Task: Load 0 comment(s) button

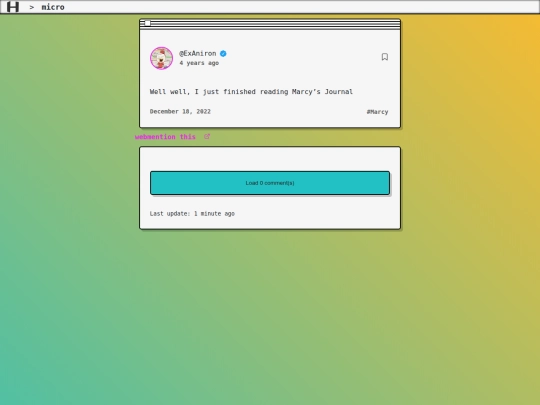Action: pyautogui.click(x=270, y=183)
